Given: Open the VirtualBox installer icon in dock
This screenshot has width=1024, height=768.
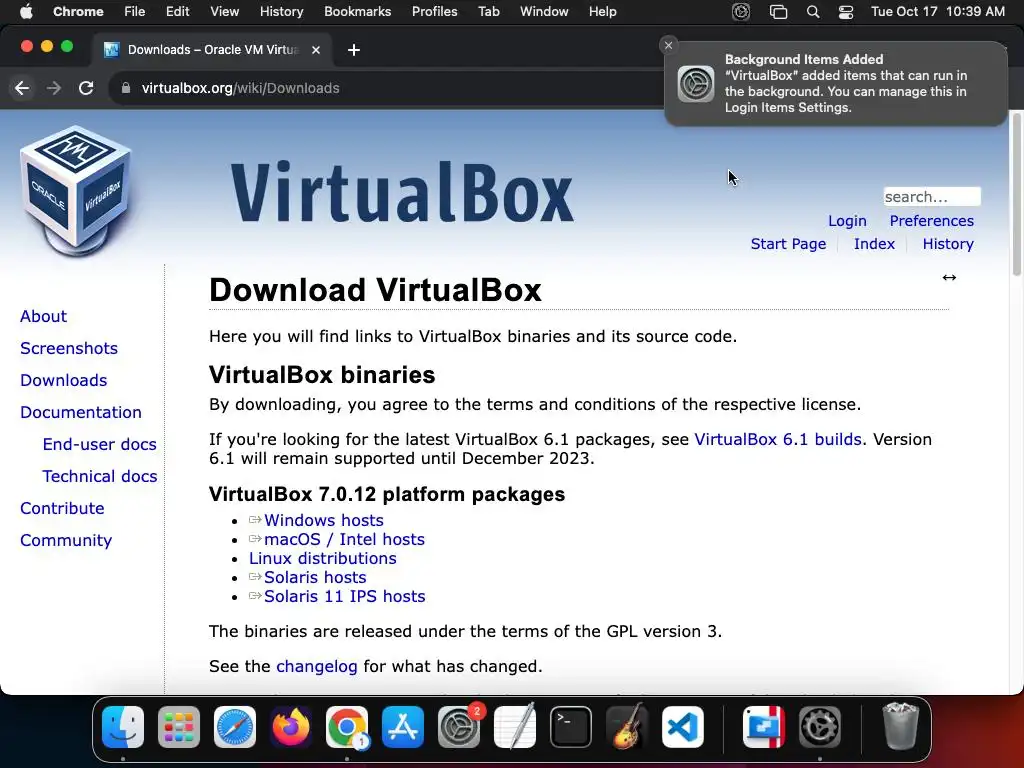Looking at the screenshot, I should tap(764, 727).
